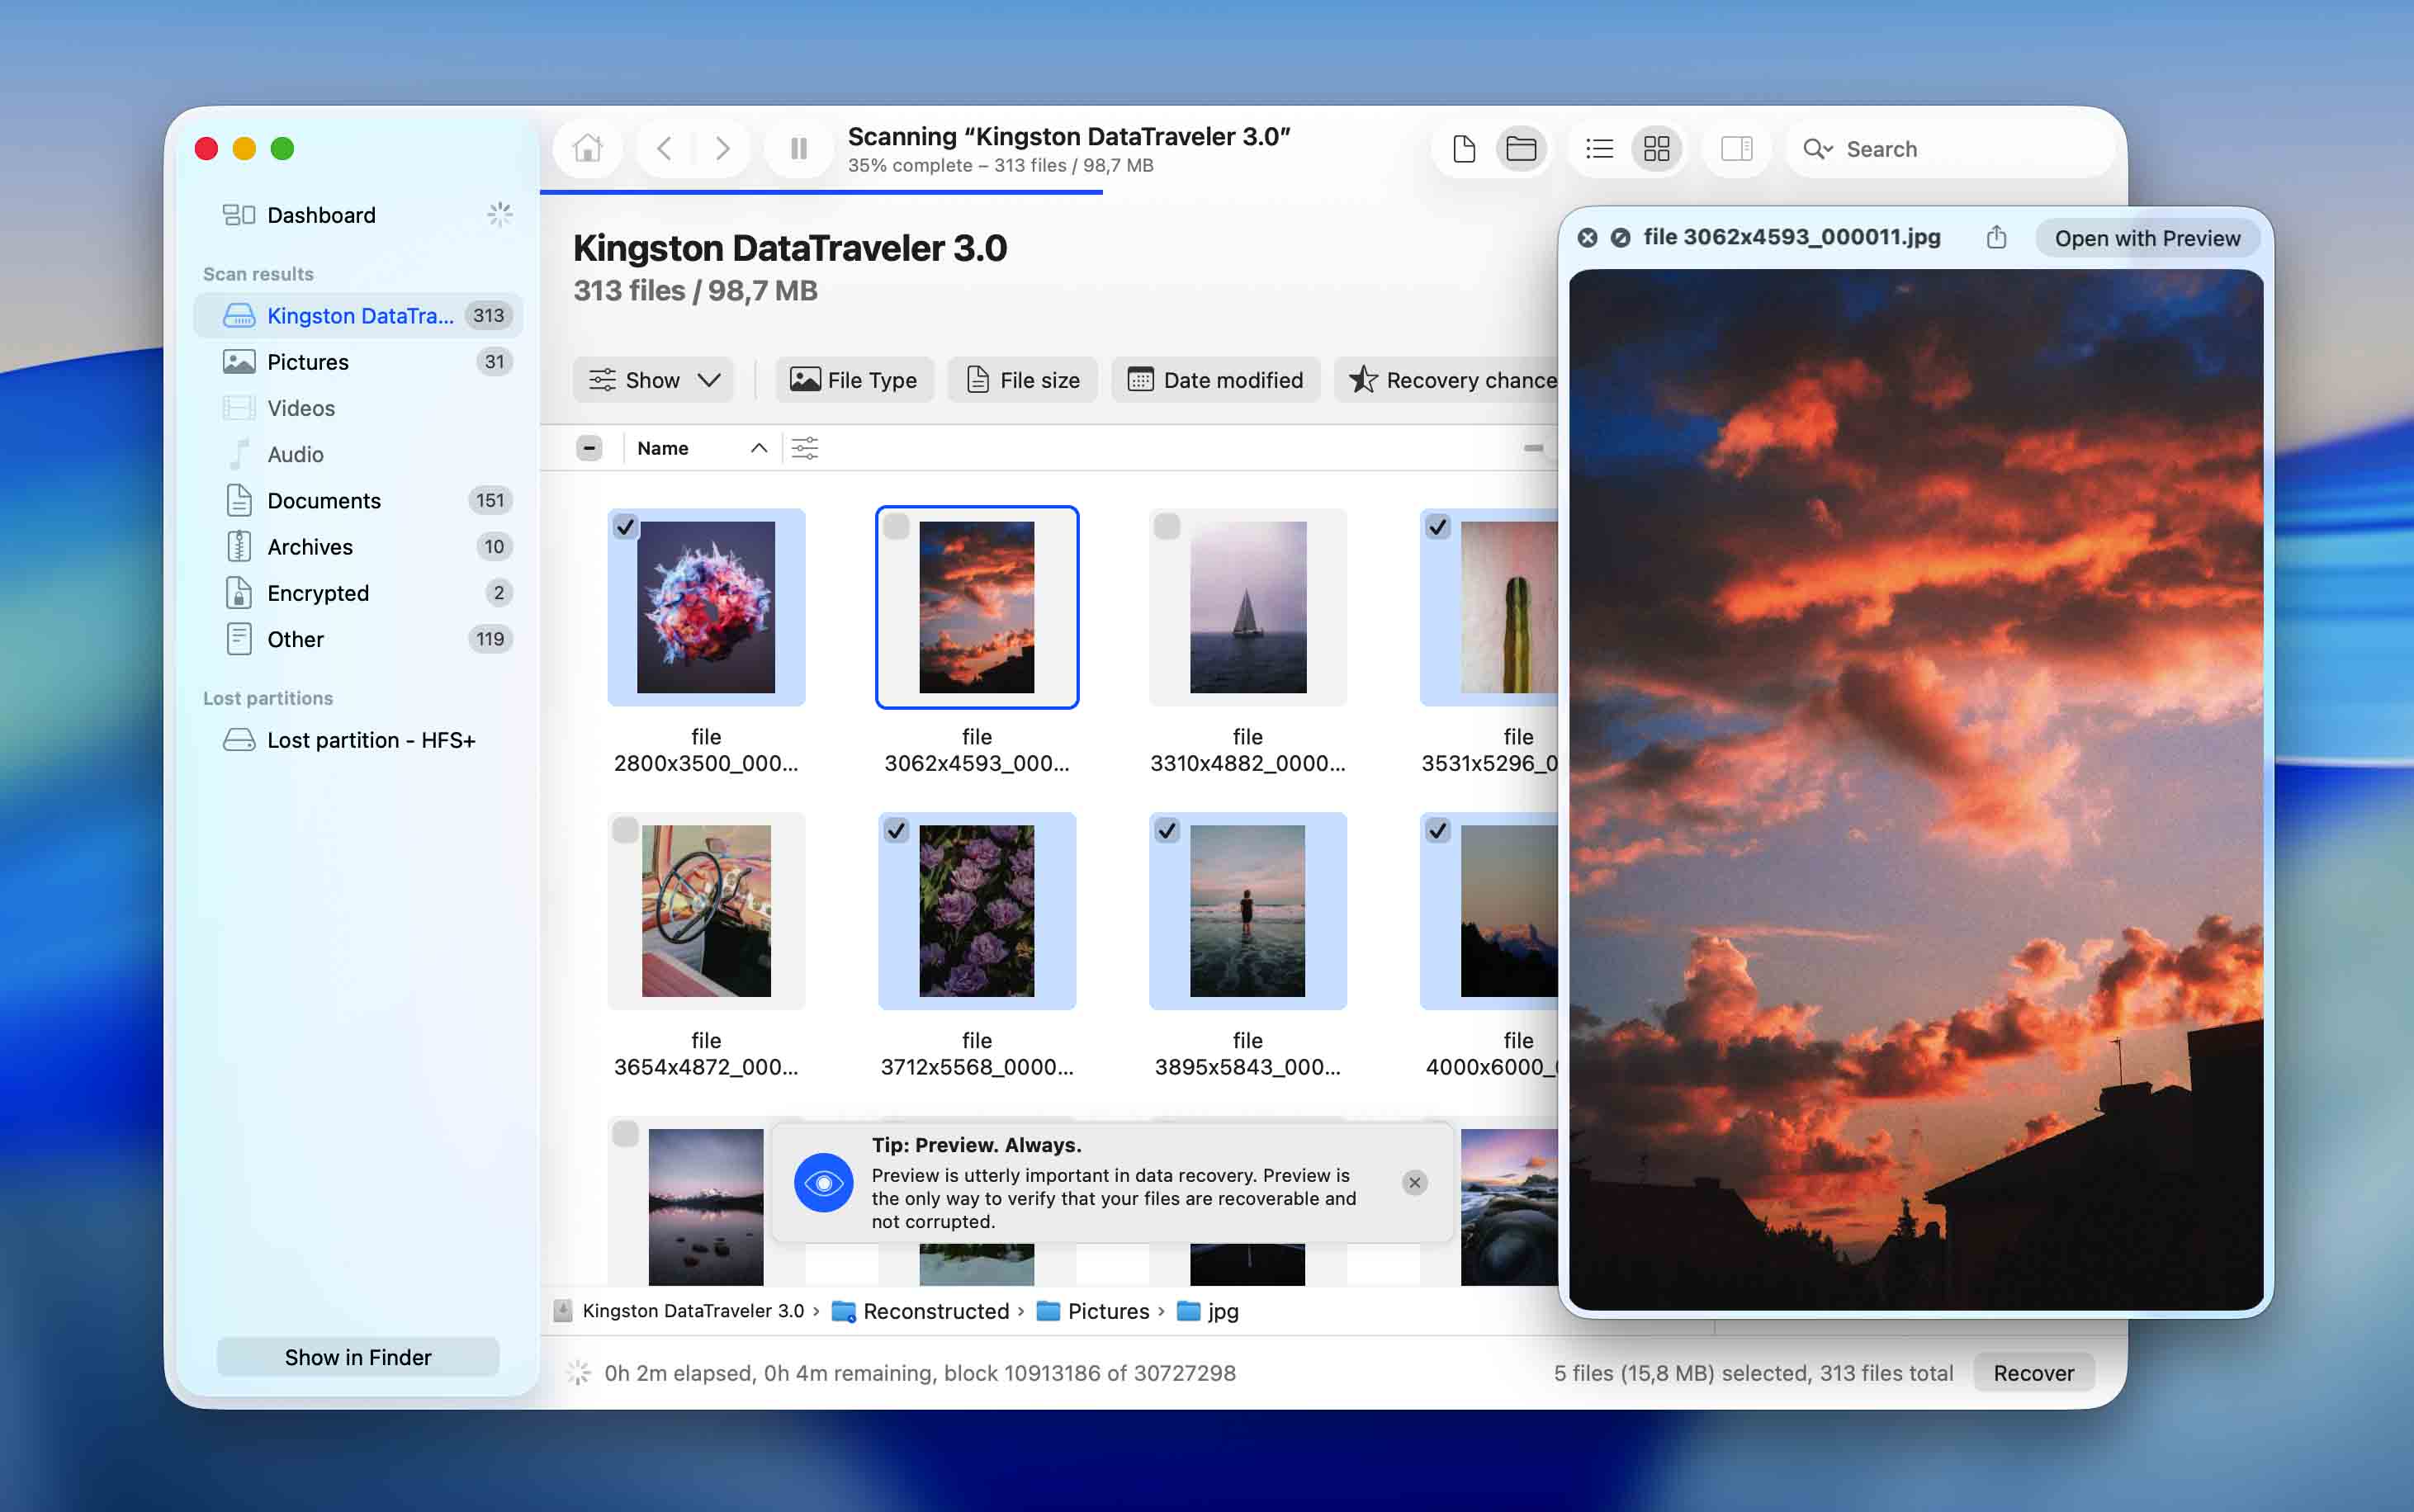The height and width of the screenshot is (1512, 2414).
Task: Click the Recover button
Action: pos(2033,1373)
